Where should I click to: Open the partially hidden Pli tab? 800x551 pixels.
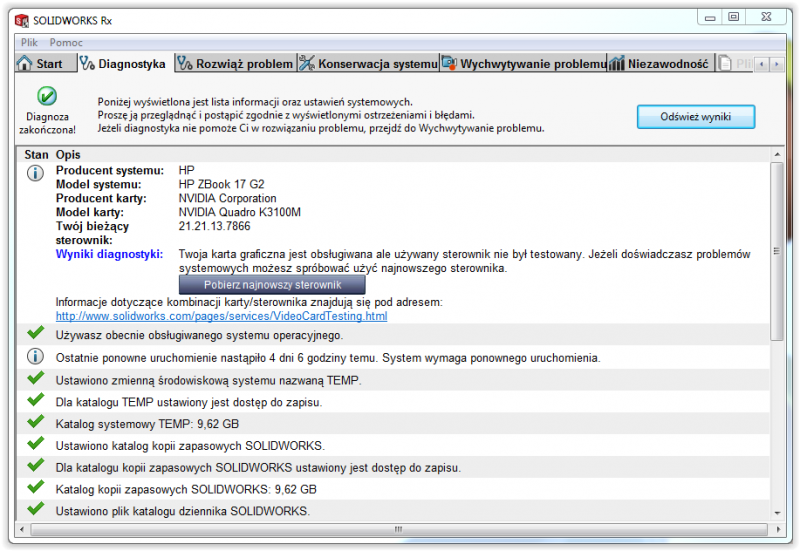[x=735, y=63]
